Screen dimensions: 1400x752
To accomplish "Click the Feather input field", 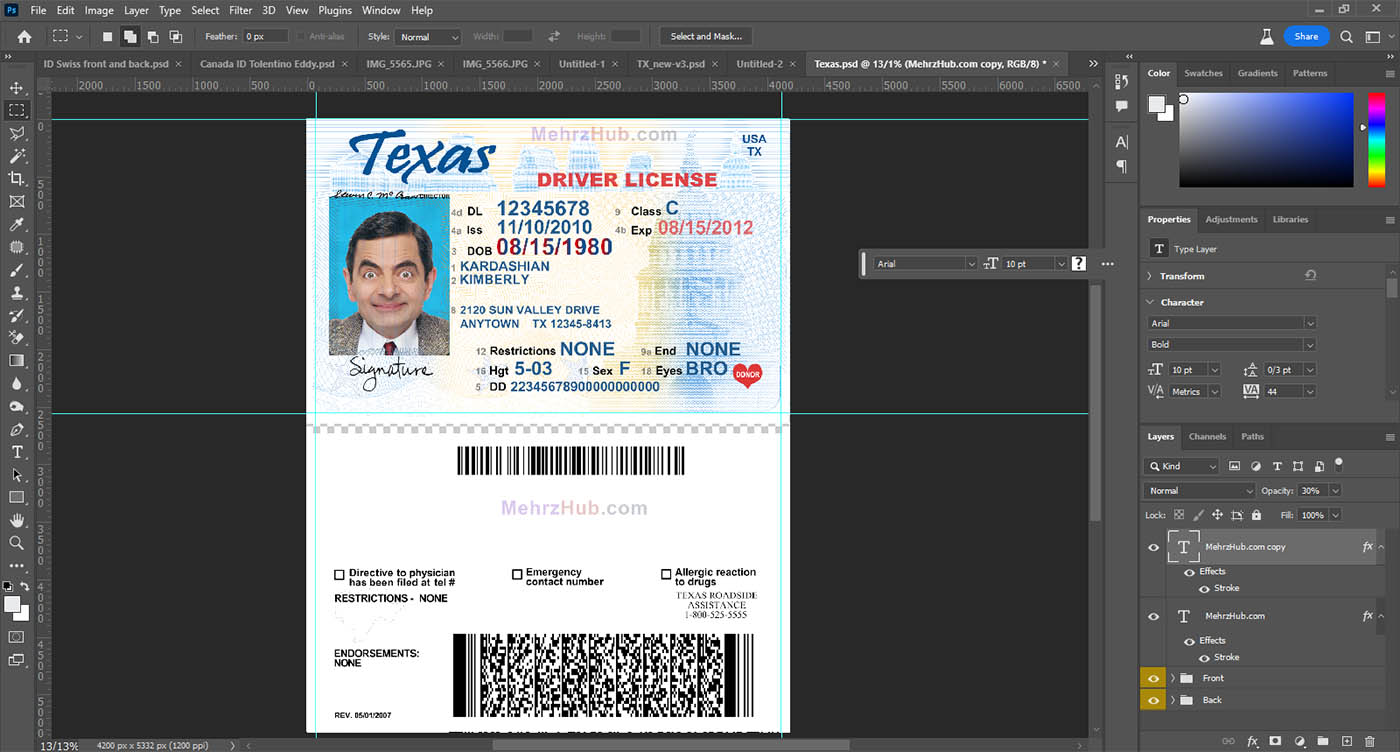I will [x=267, y=37].
